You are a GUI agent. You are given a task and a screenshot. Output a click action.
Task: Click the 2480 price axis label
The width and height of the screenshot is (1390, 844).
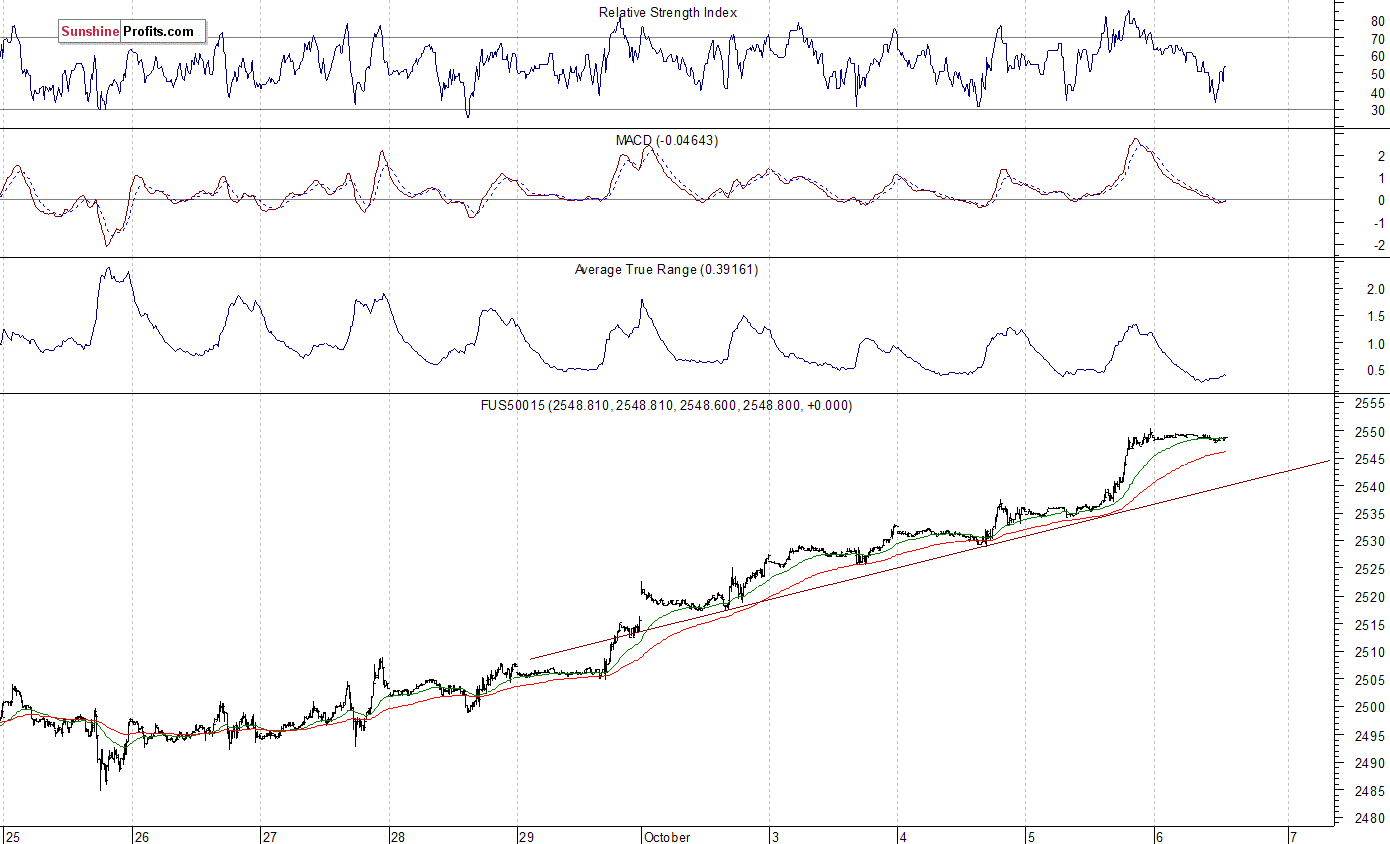pyautogui.click(x=1370, y=817)
